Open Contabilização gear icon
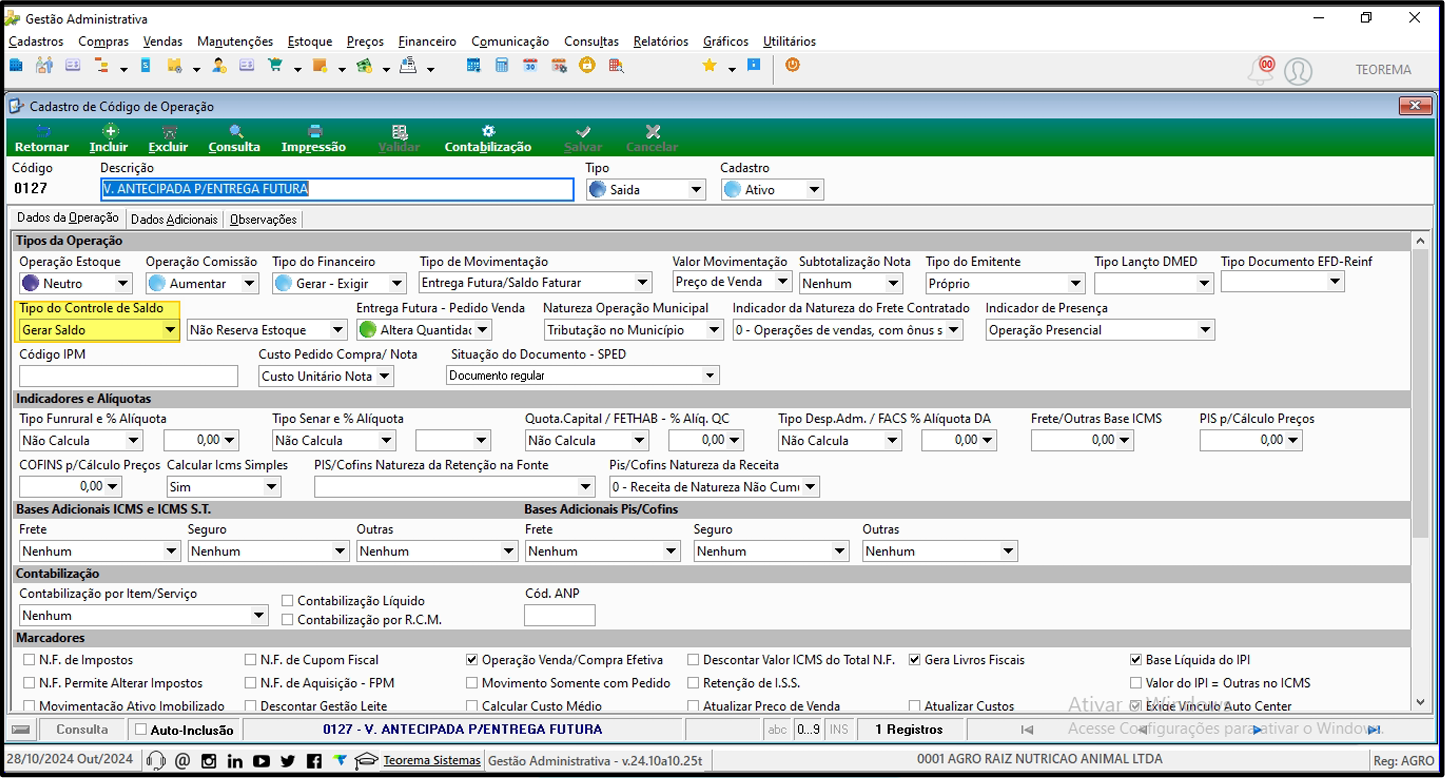Viewport: 1445px width, 778px height. pos(488,131)
